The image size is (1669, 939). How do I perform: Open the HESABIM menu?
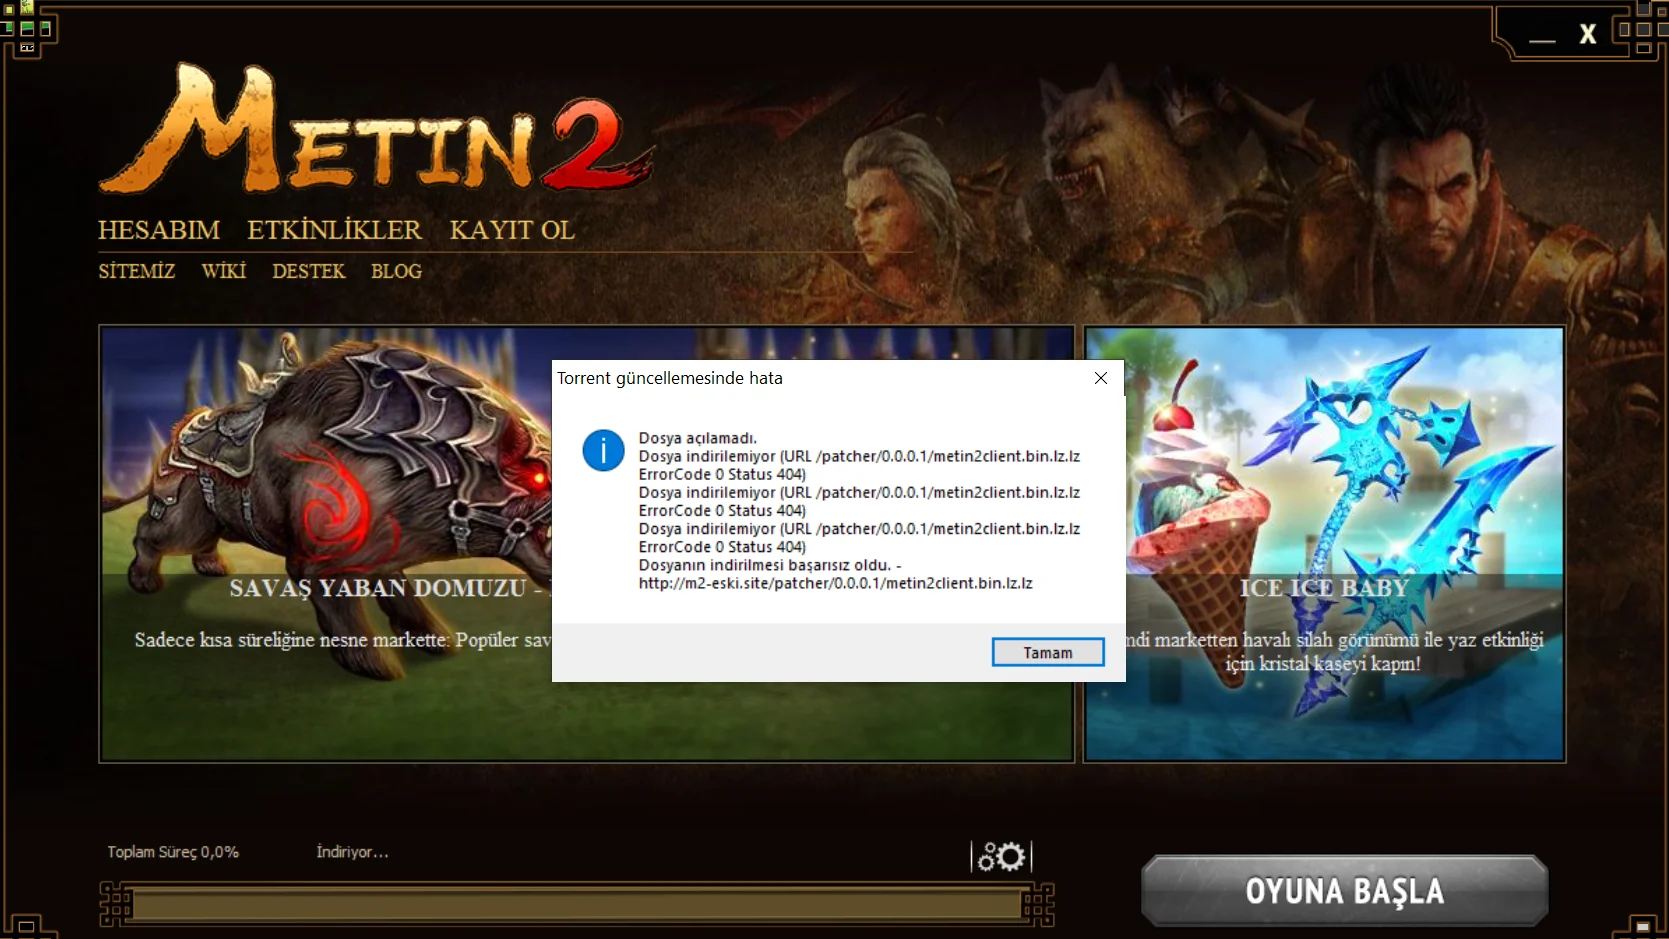[159, 230]
